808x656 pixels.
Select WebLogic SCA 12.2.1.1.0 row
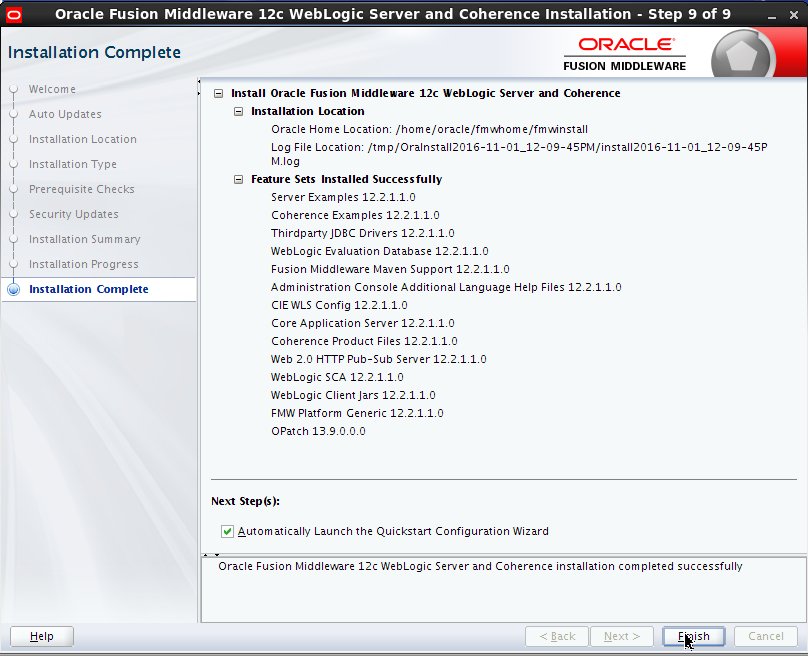(337, 378)
